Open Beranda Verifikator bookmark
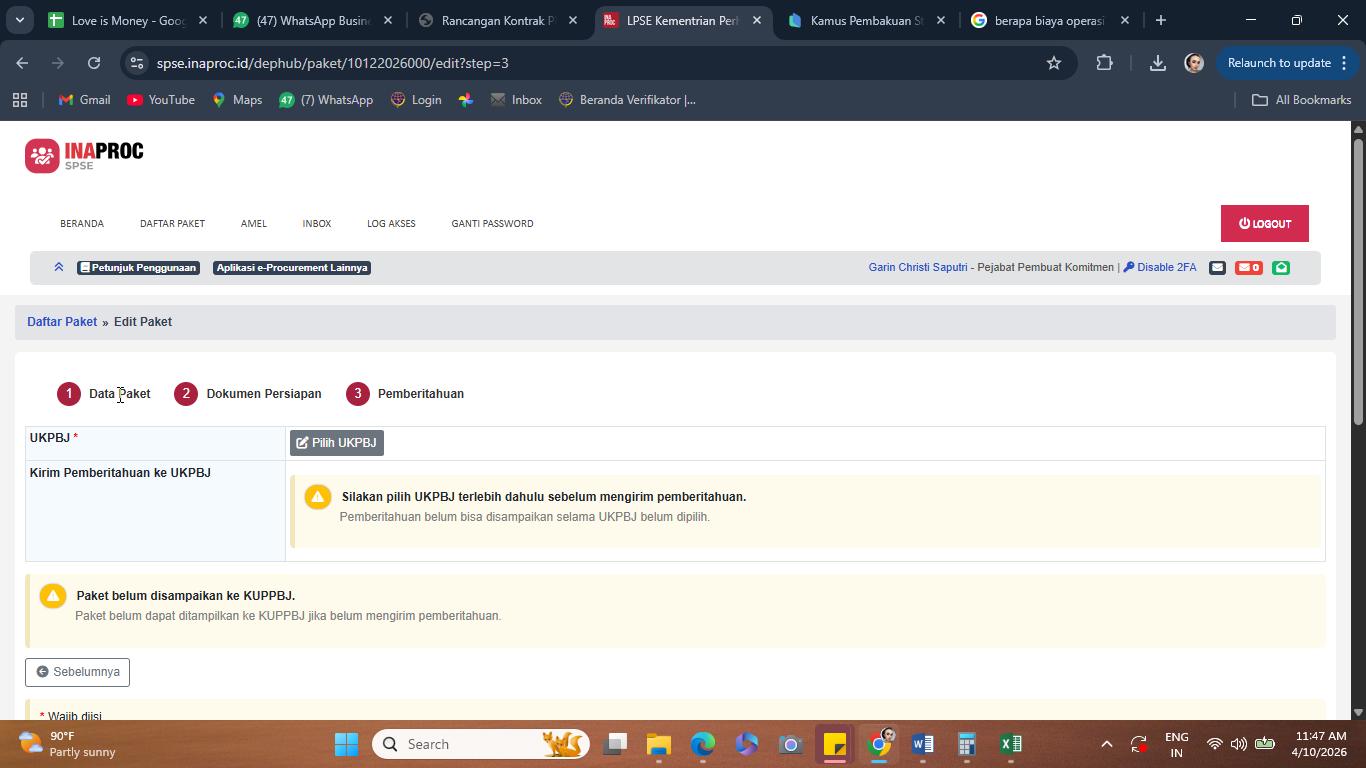 627,100
